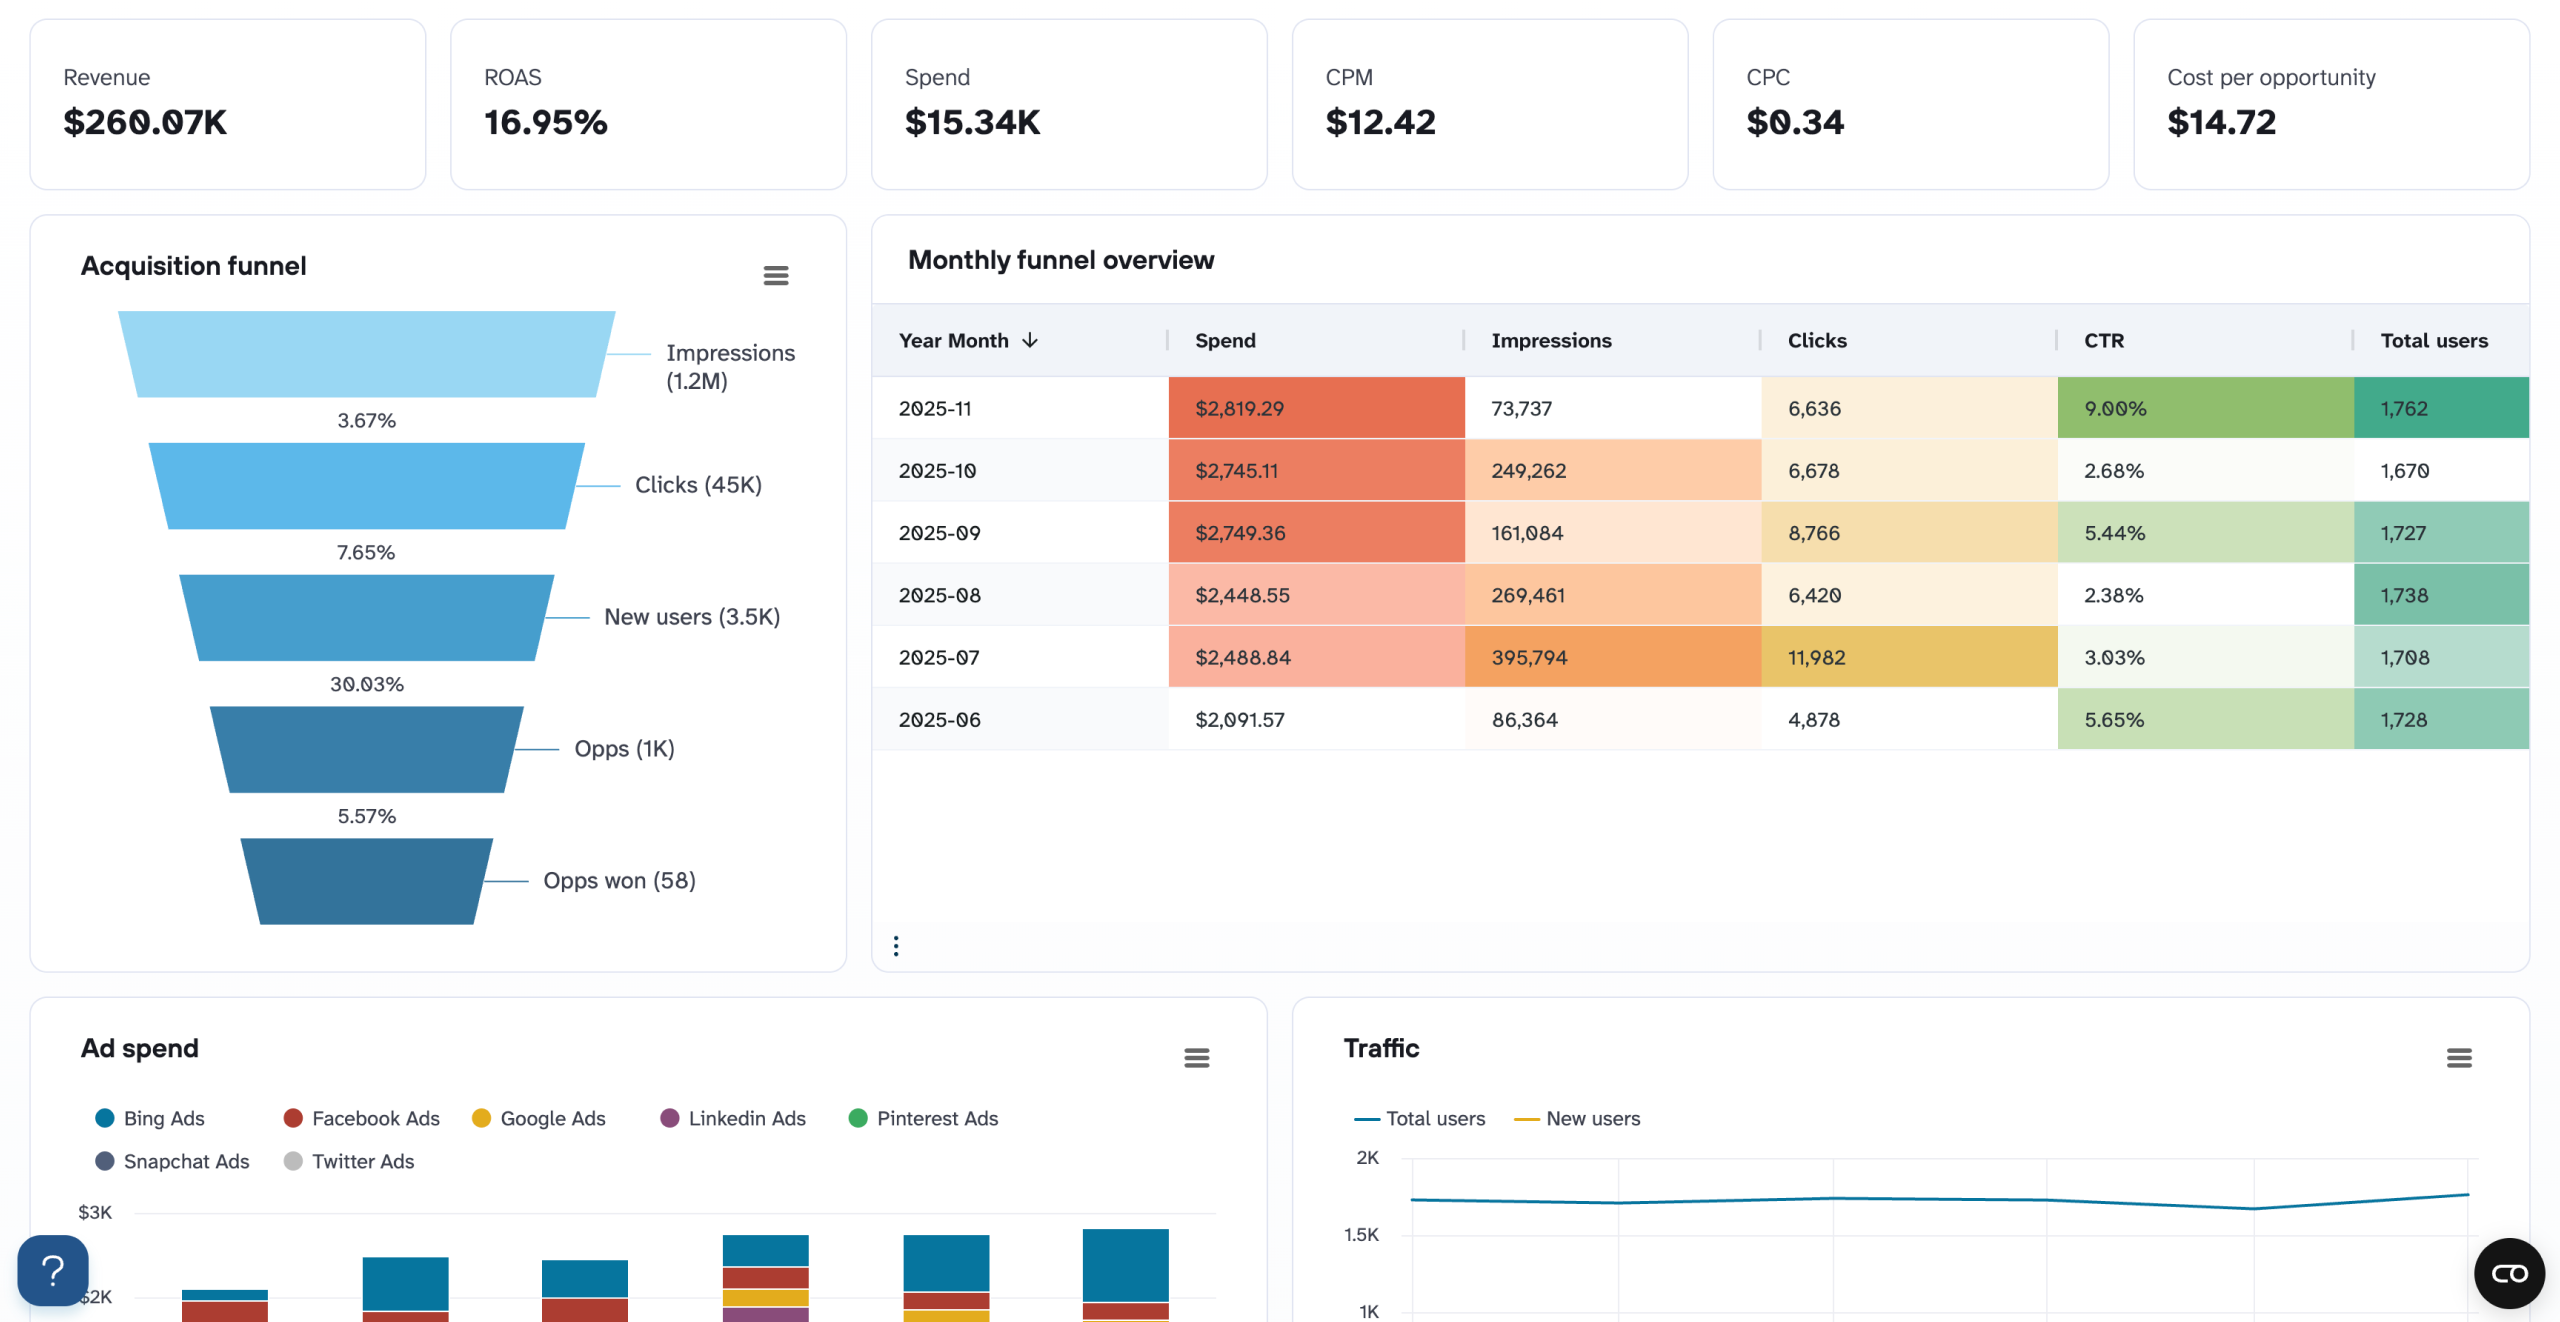Select the 2025-11 row date cell
The height and width of the screenshot is (1322, 2560).
click(1020, 408)
